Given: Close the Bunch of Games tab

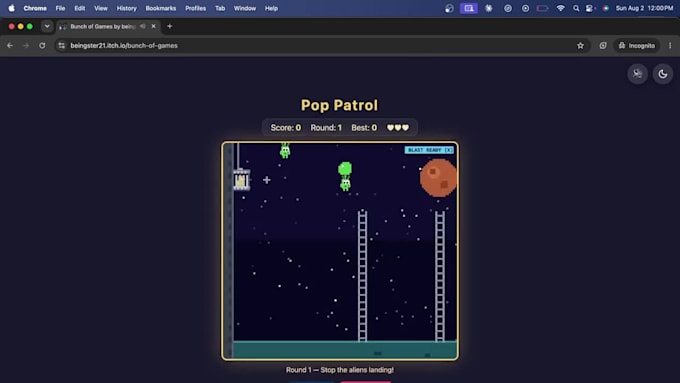Looking at the screenshot, I should (154, 26).
